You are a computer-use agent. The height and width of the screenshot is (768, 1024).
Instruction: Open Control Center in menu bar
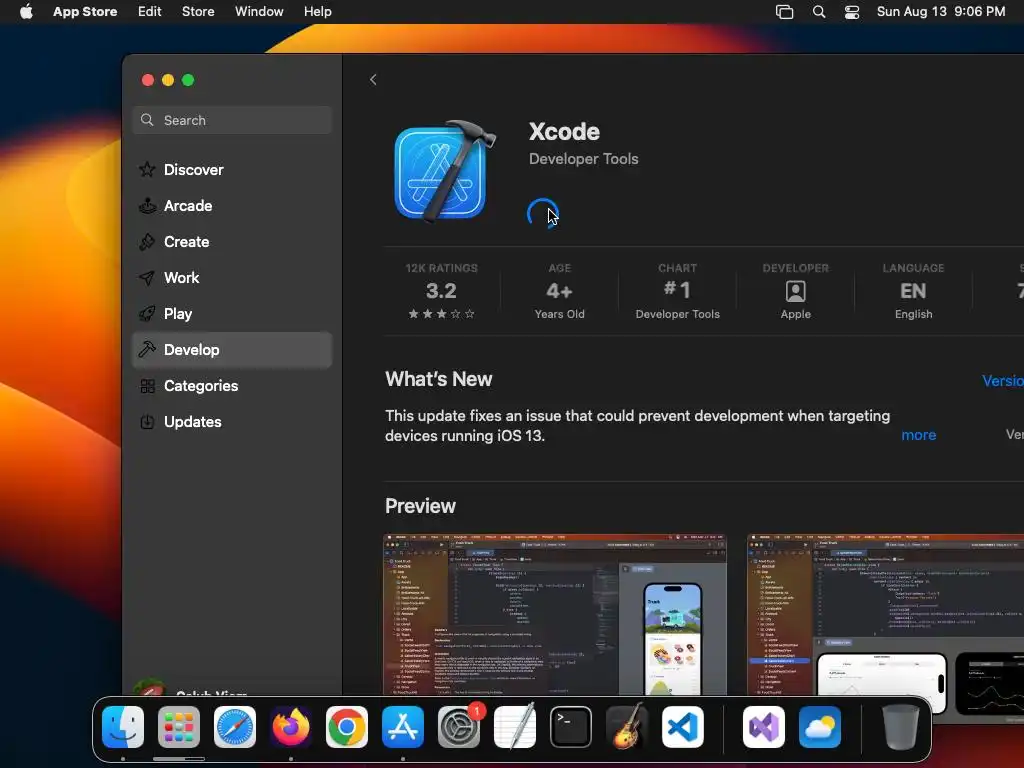852,12
